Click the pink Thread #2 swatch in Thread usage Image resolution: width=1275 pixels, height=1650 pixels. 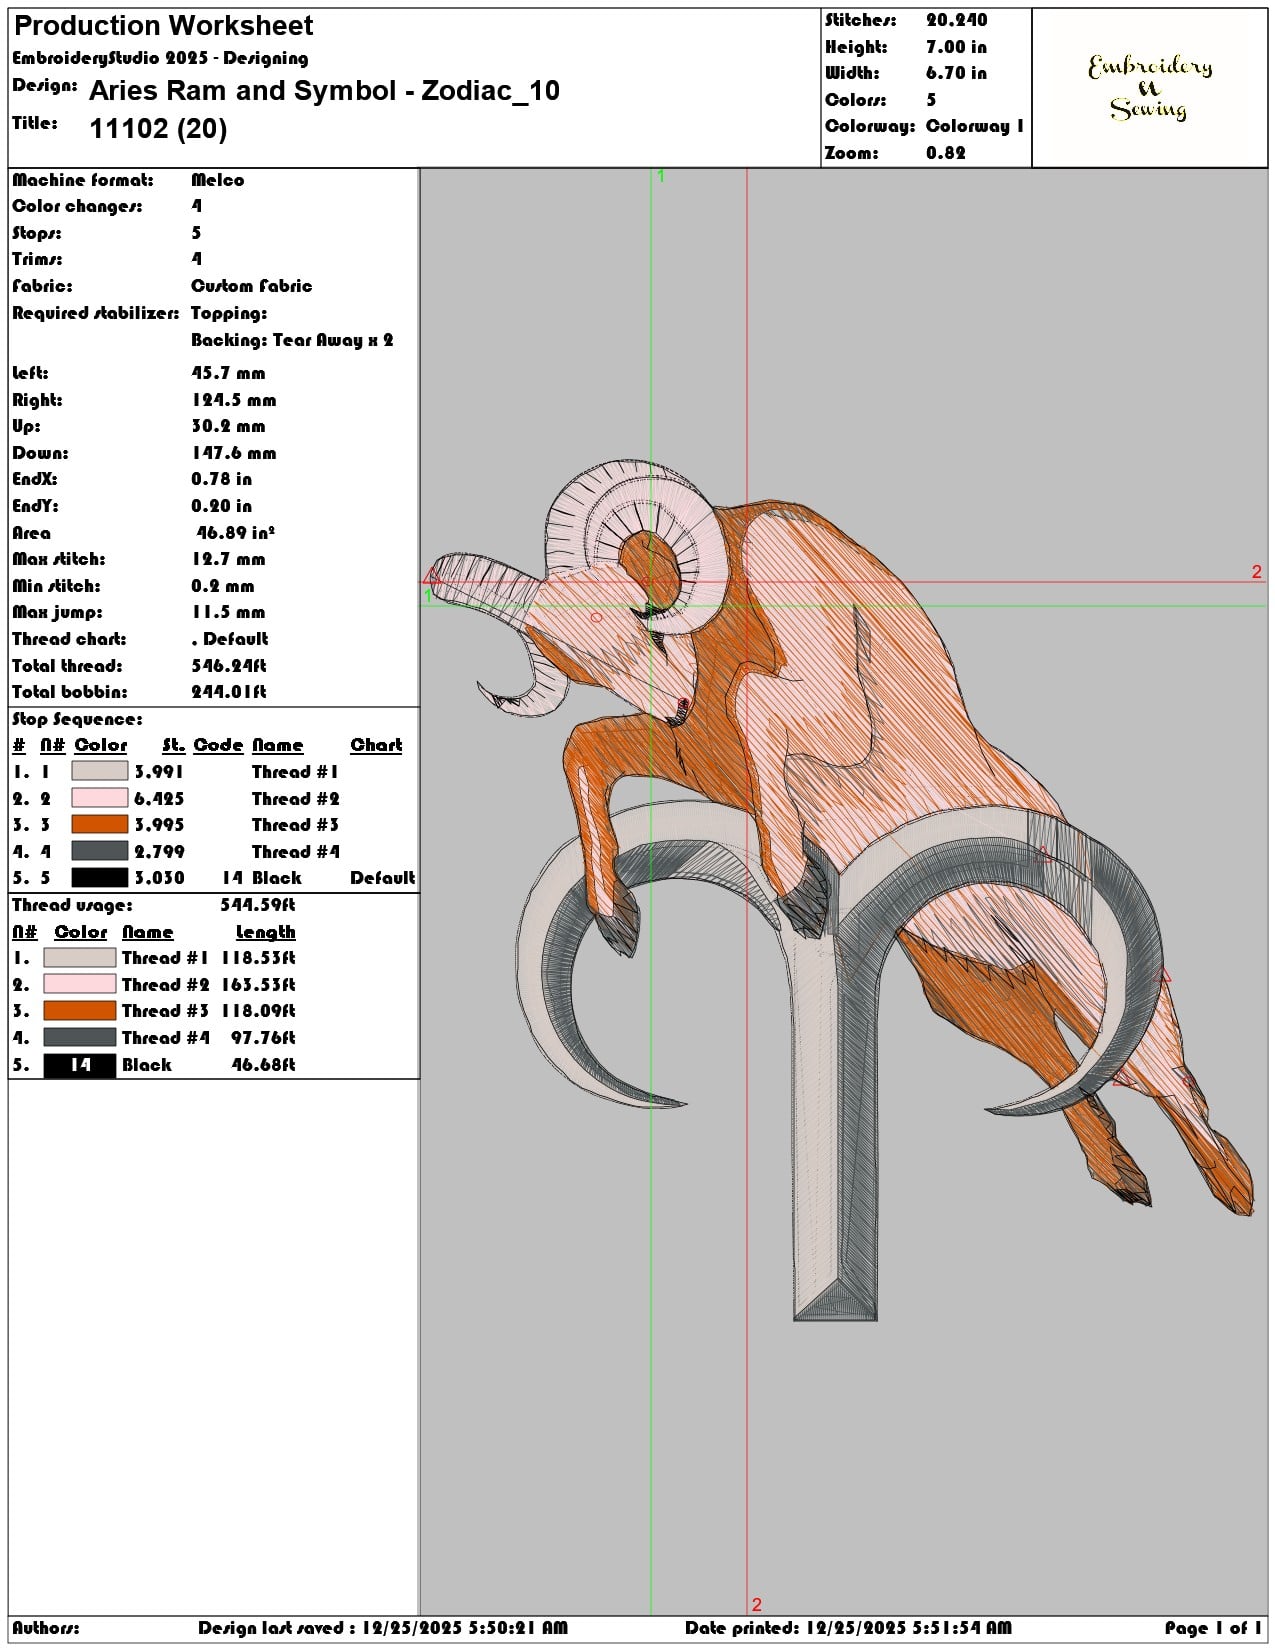(80, 984)
